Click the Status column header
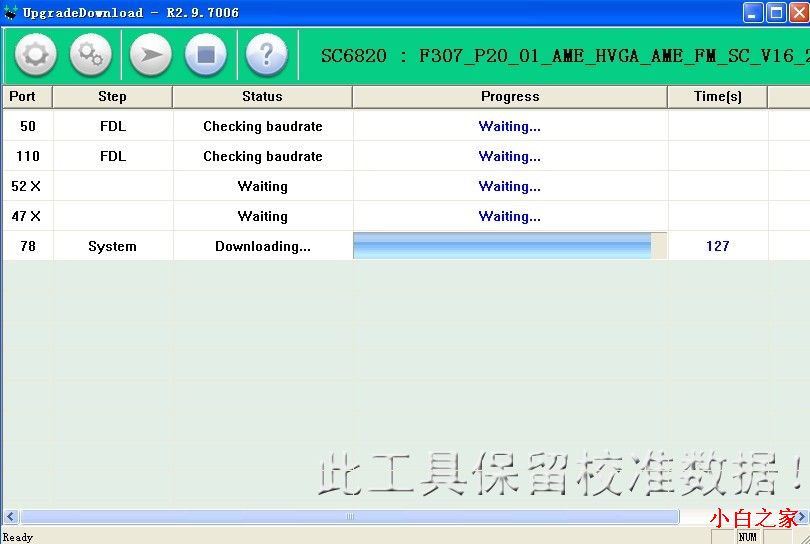 tap(262, 97)
